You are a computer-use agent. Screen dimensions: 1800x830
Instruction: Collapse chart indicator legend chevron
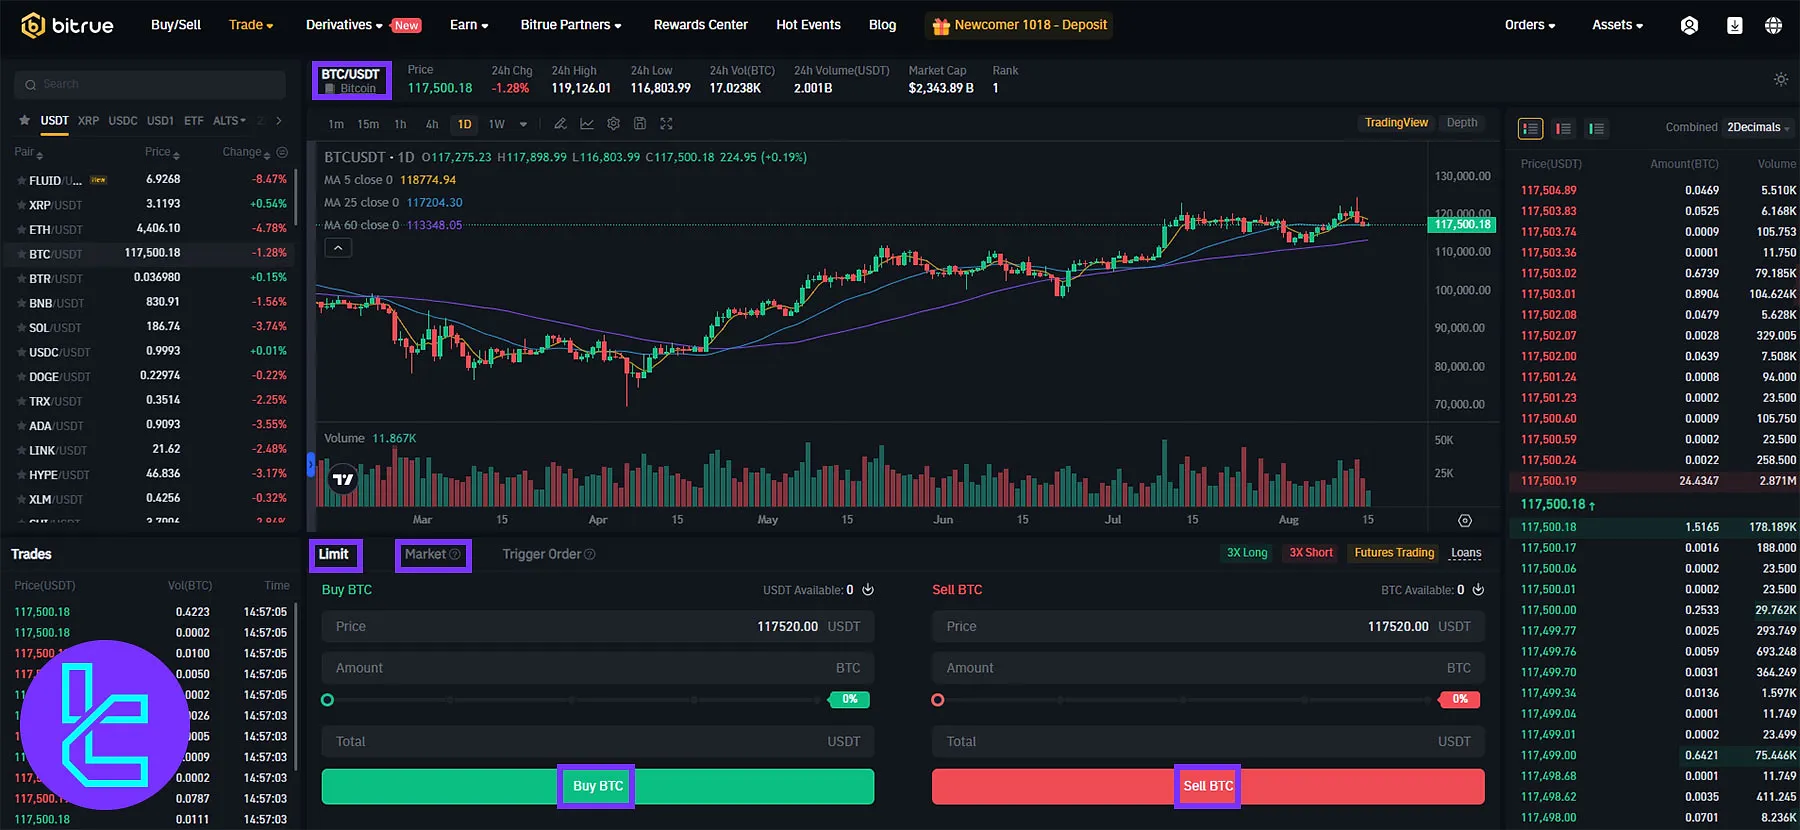(338, 248)
